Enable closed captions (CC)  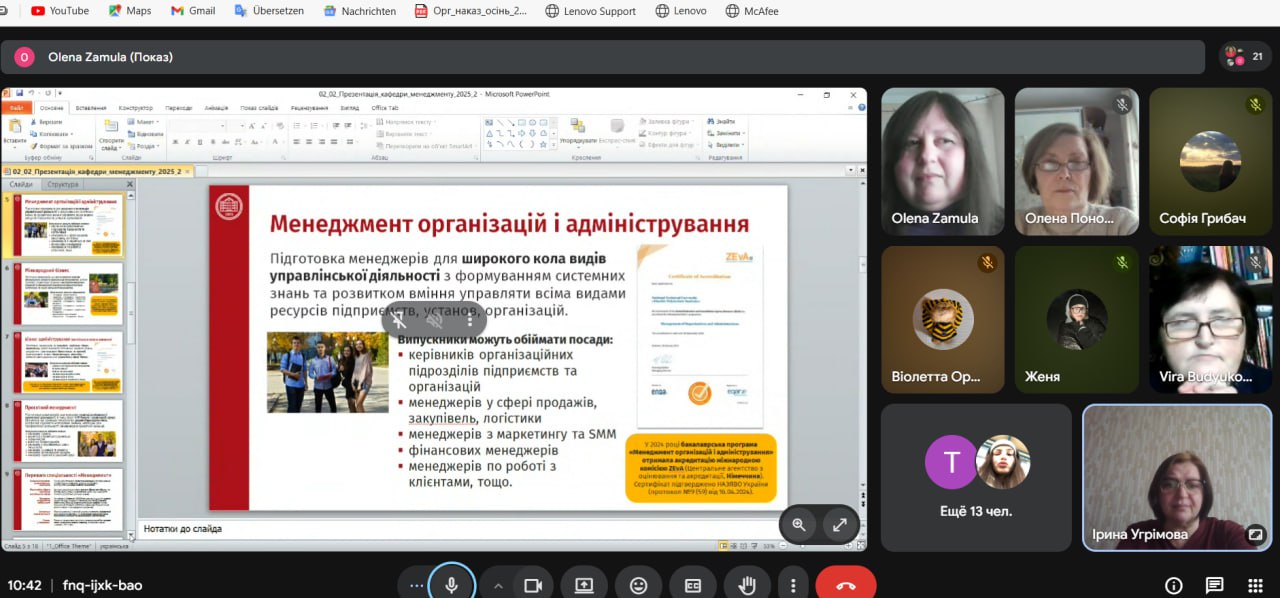pyautogui.click(x=693, y=585)
